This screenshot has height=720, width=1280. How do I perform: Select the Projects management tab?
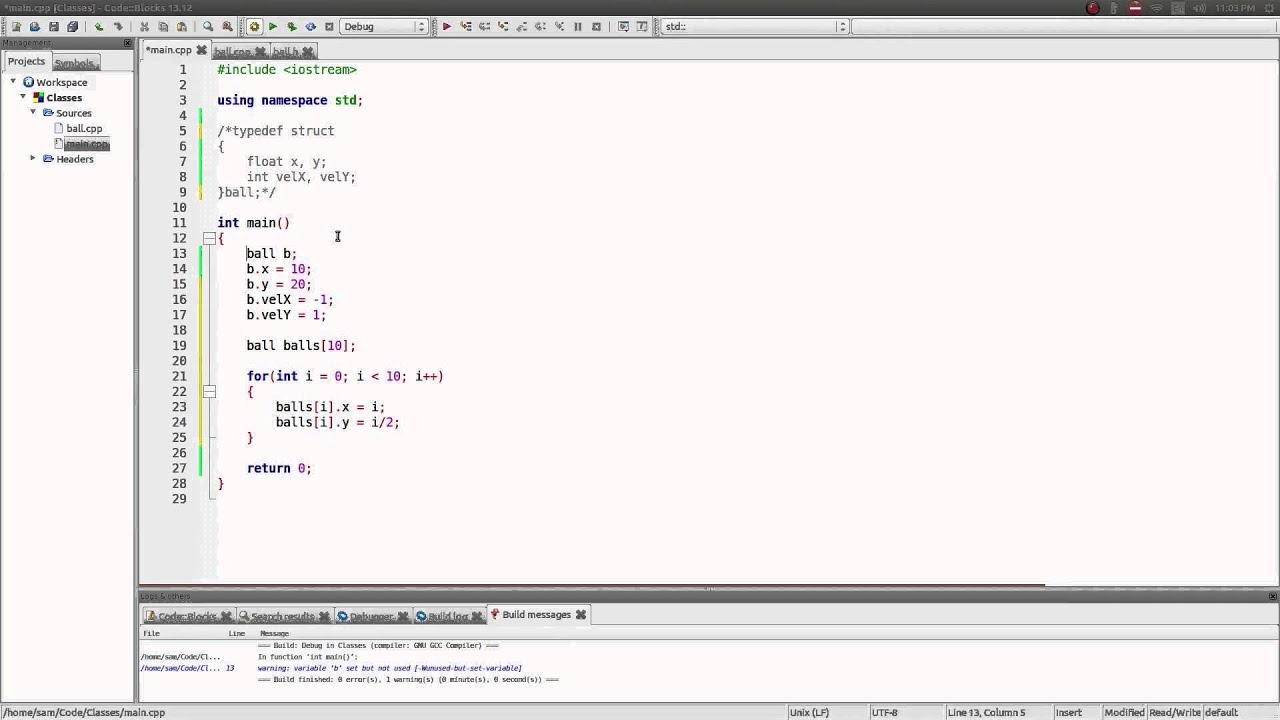tap(27, 62)
